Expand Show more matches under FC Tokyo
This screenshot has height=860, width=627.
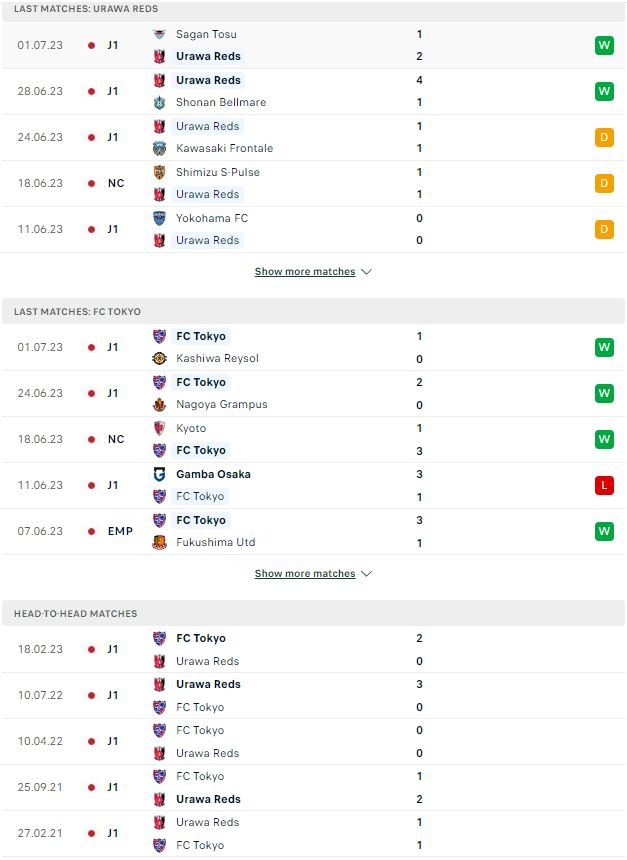point(305,574)
